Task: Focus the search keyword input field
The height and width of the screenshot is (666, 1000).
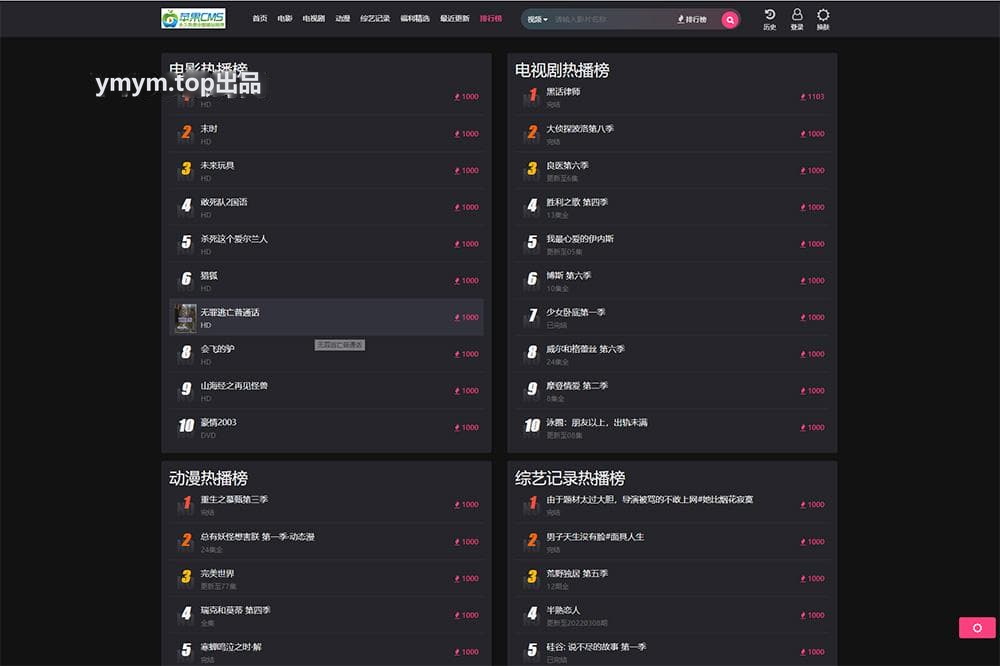Action: coord(612,20)
